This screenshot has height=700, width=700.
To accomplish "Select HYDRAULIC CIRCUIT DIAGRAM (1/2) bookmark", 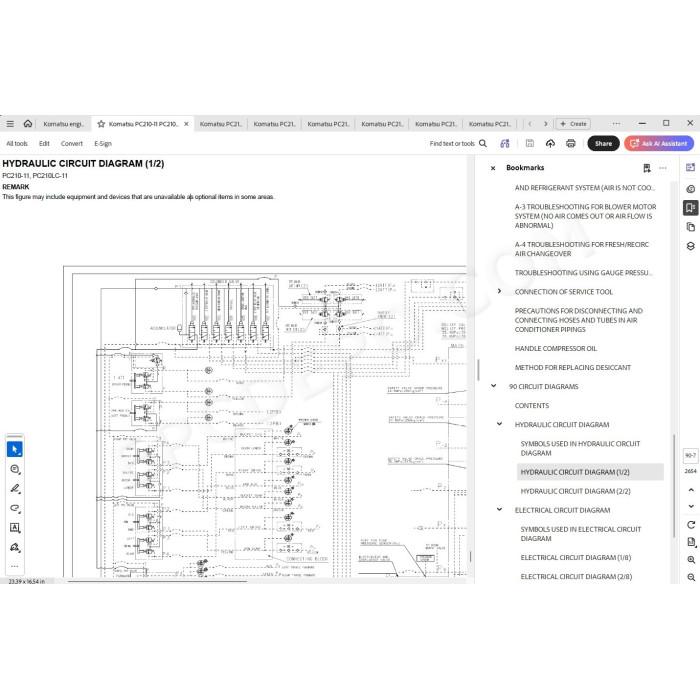I will pyautogui.click(x=590, y=472).
